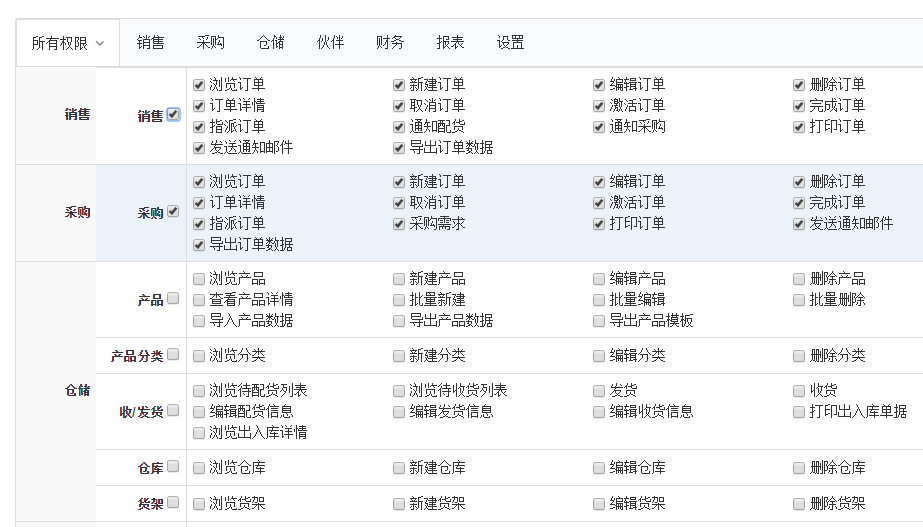Viewport: 923px width, 527px height.
Task: Uncheck the 采购 group select-all checkbox
Action: pyautogui.click(x=174, y=212)
